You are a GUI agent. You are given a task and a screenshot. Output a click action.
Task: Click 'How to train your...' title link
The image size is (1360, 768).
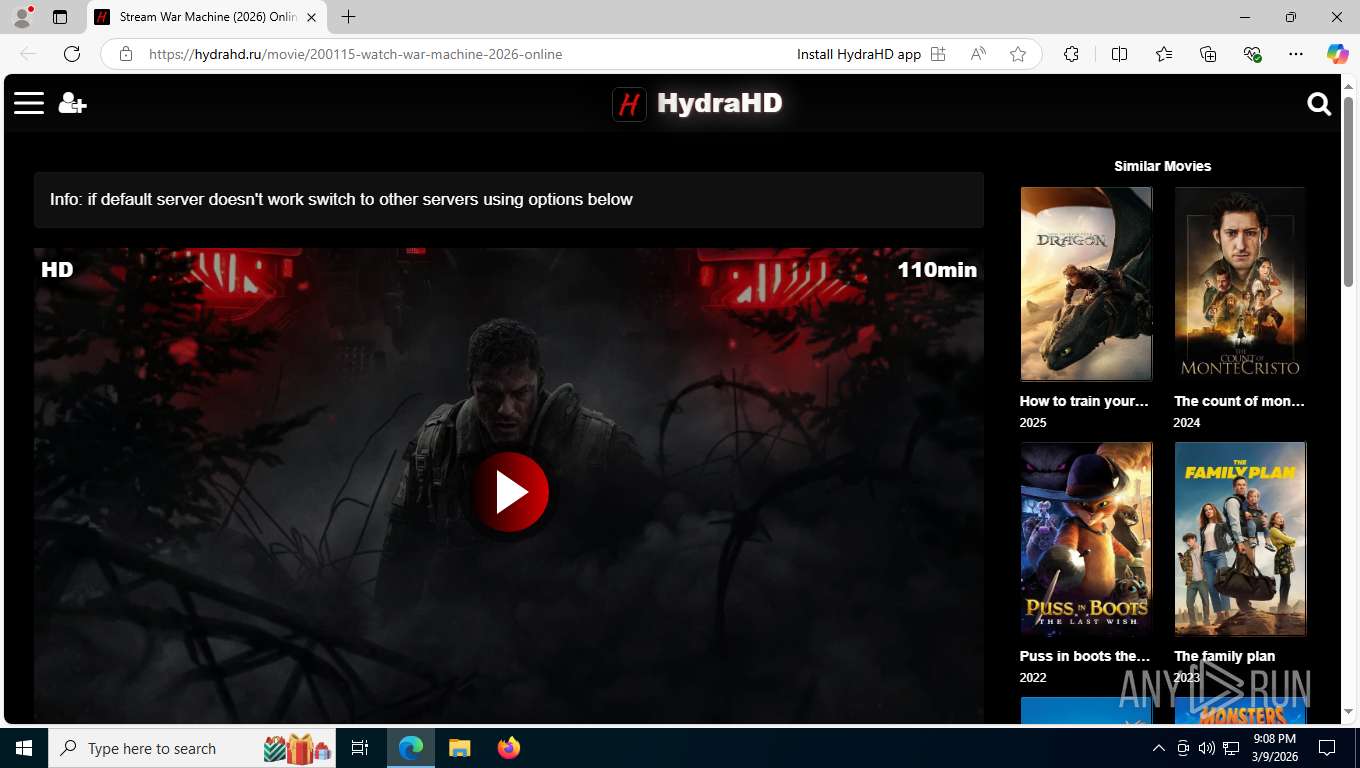[1084, 401]
